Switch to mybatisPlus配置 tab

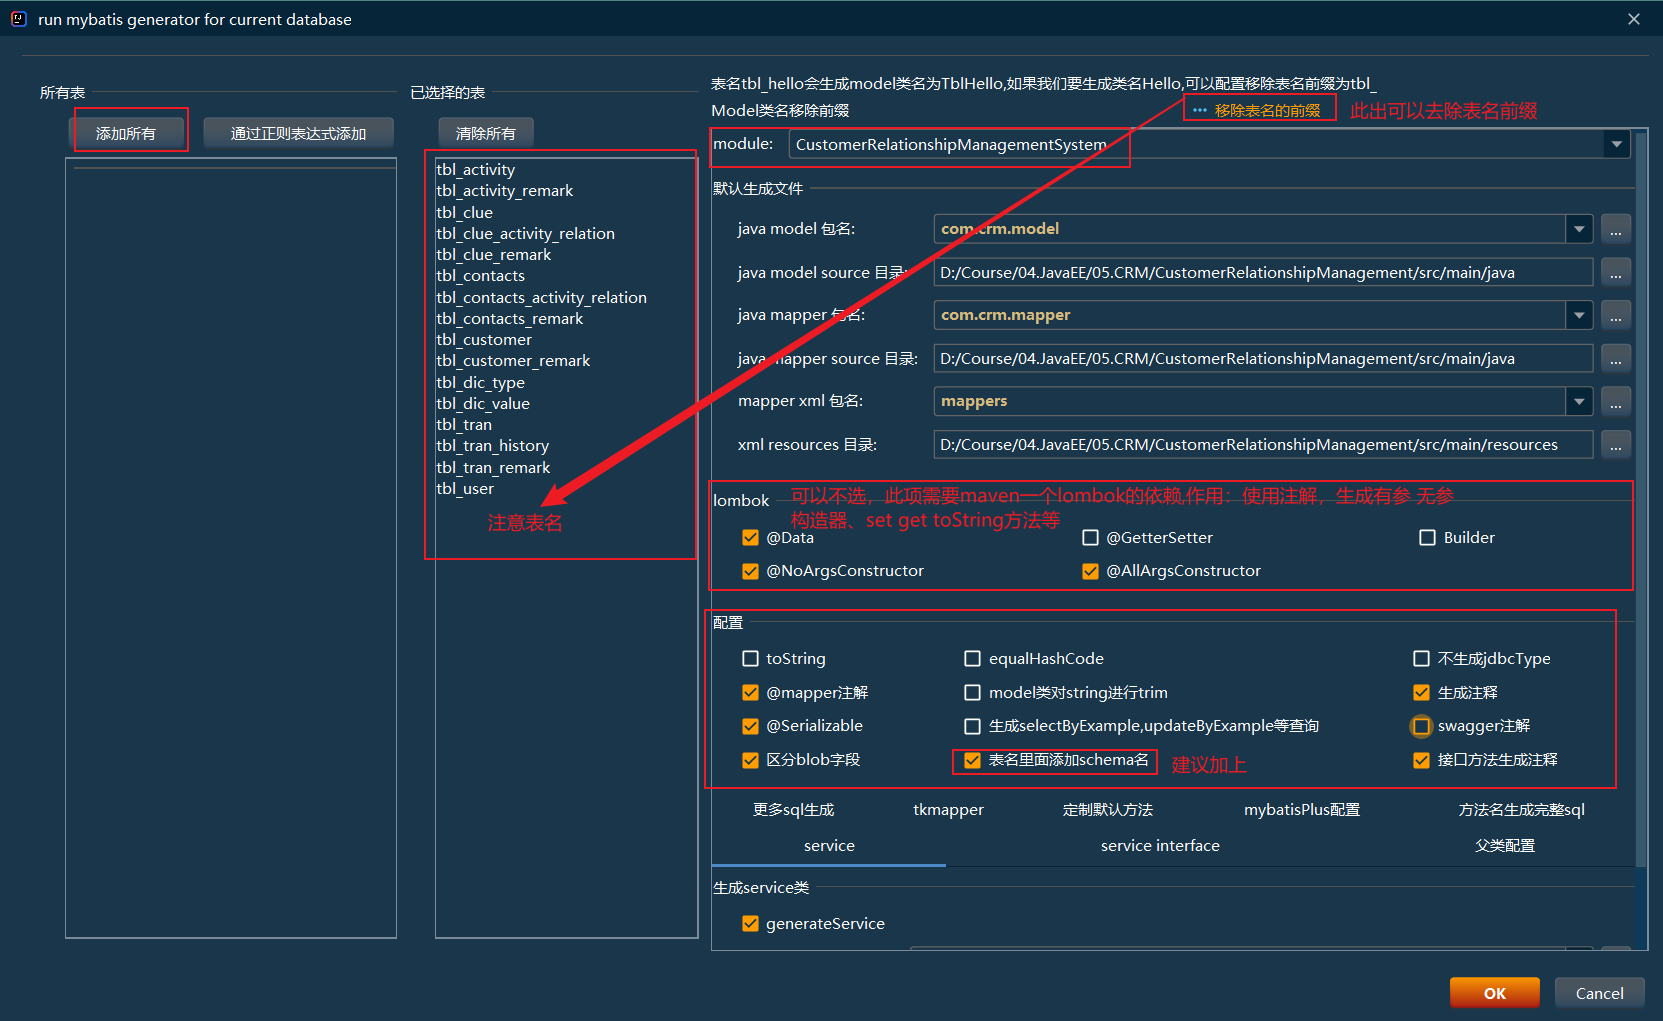pos(1302,810)
